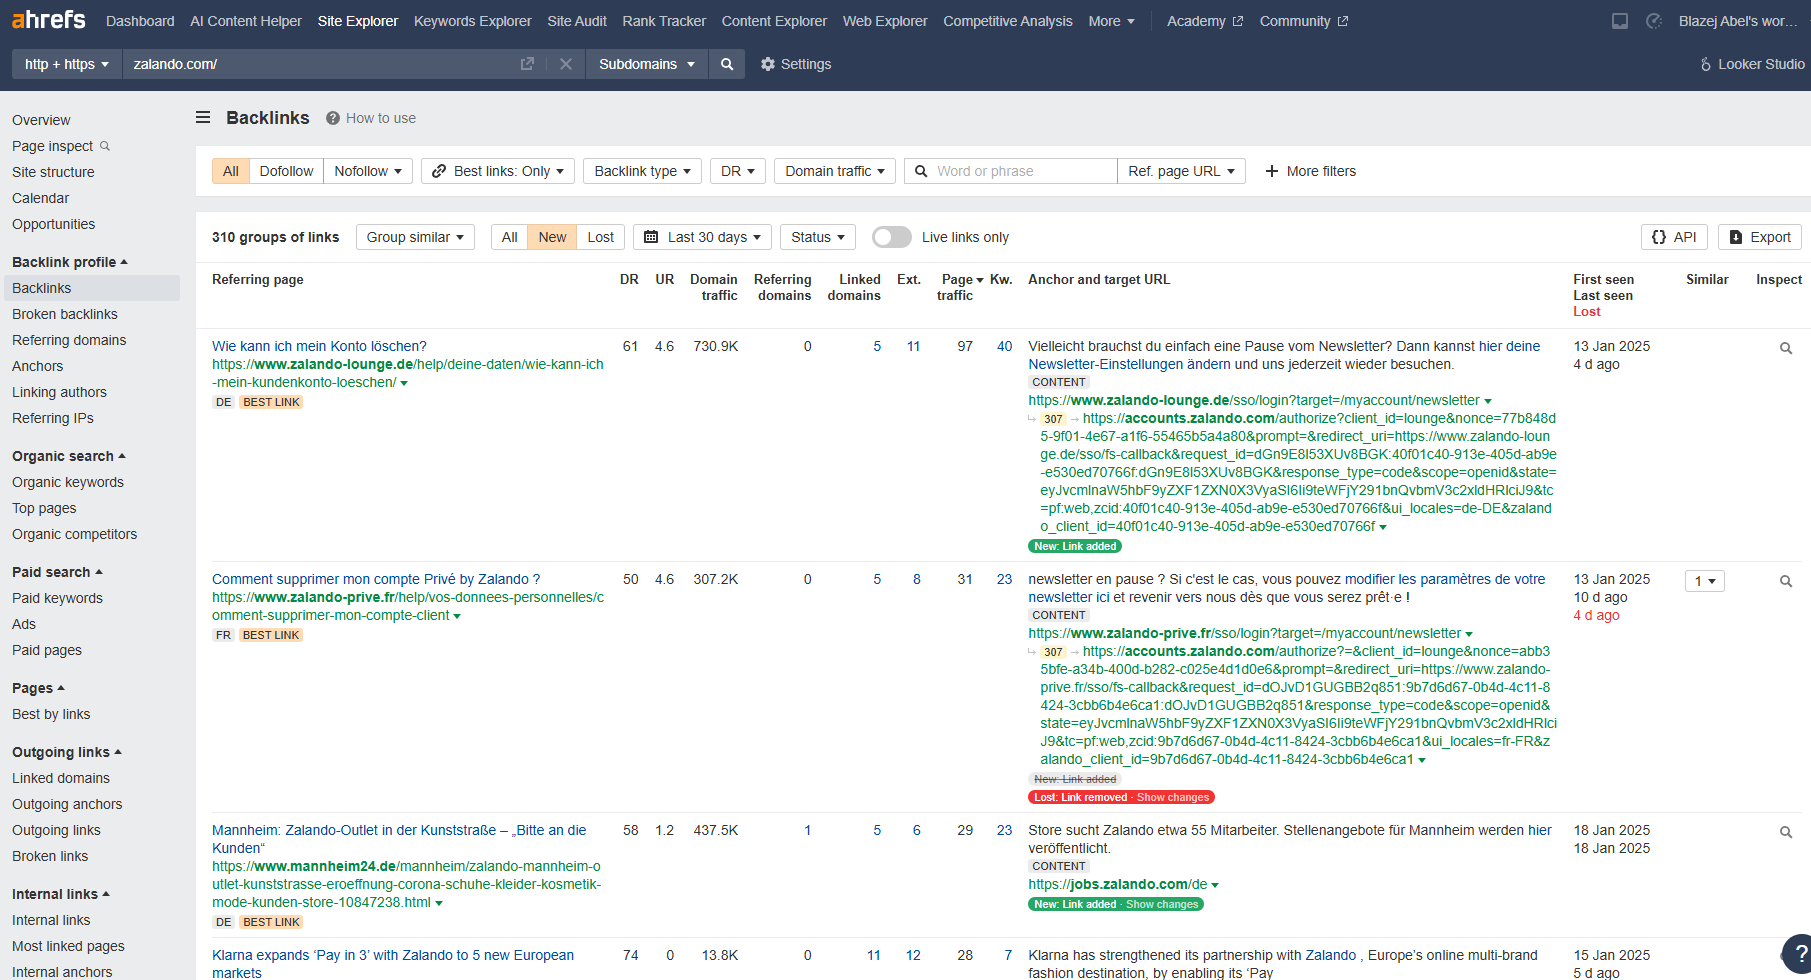
Task: Open Looker Studio integration
Action: 1752,64
